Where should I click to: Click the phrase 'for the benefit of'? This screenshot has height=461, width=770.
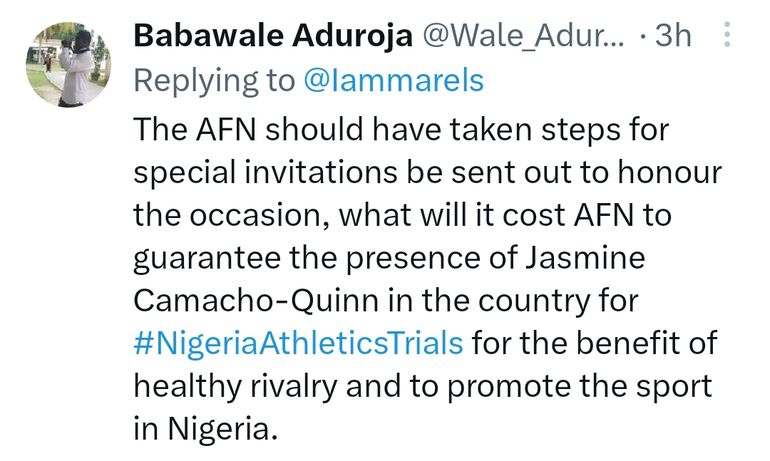[x=593, y=344]
